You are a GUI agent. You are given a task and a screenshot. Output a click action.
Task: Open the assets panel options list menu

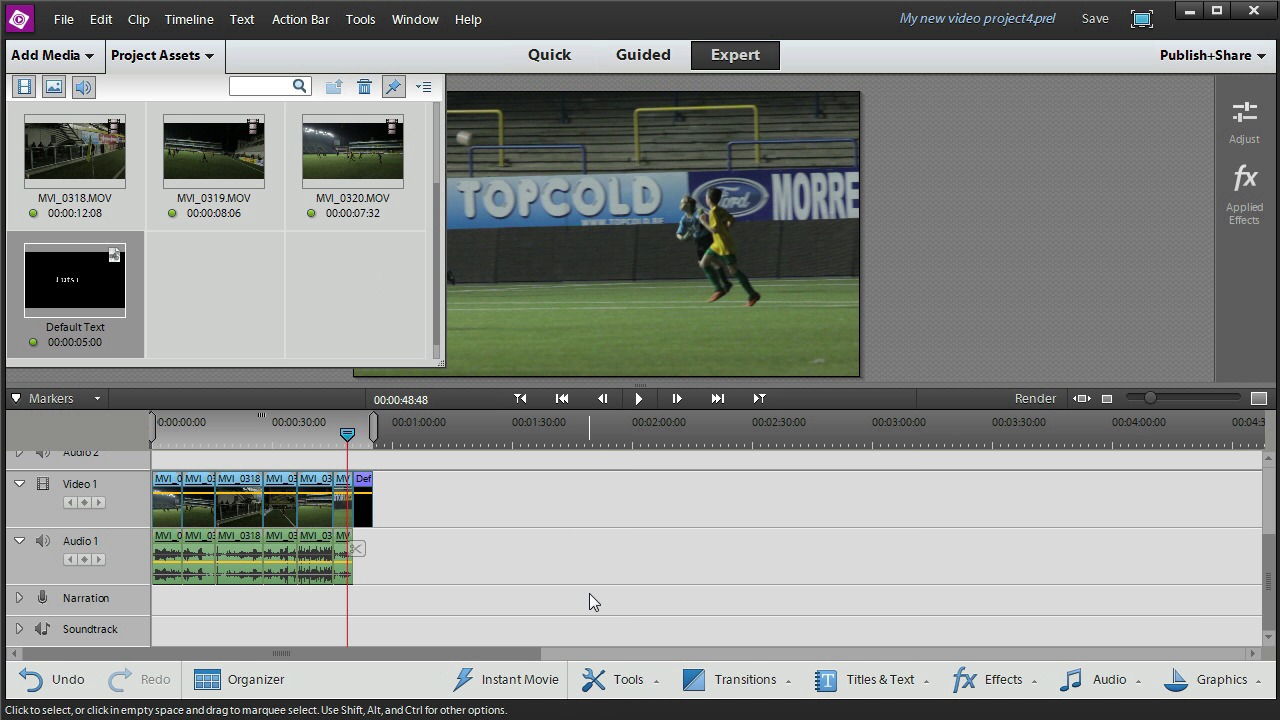pos(423,87)
